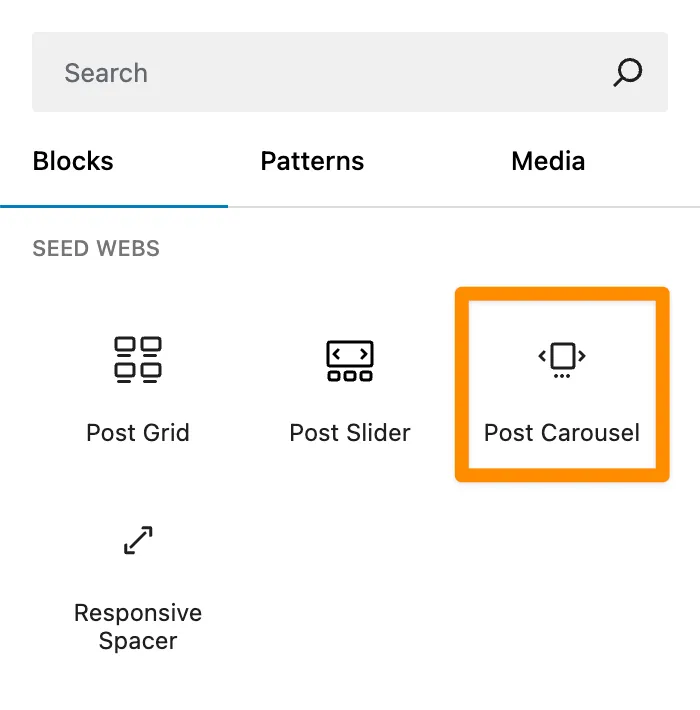The height and width of the screenshot is (710, 700).
Task: Open the Patterns tab
Action: [x=312, y=162]
